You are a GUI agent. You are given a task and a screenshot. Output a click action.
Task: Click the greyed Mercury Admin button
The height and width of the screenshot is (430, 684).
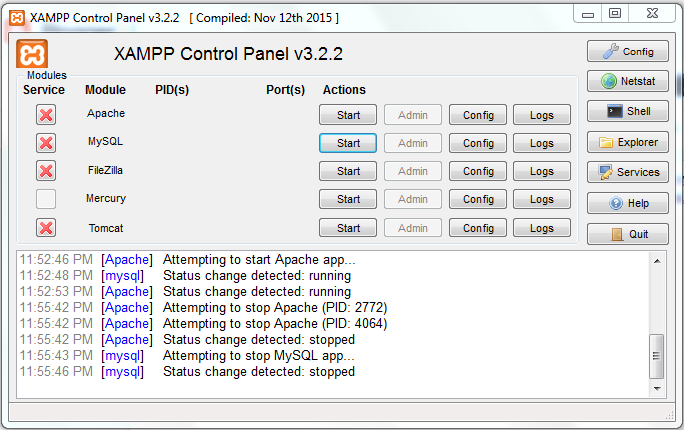tap(413, 199)
